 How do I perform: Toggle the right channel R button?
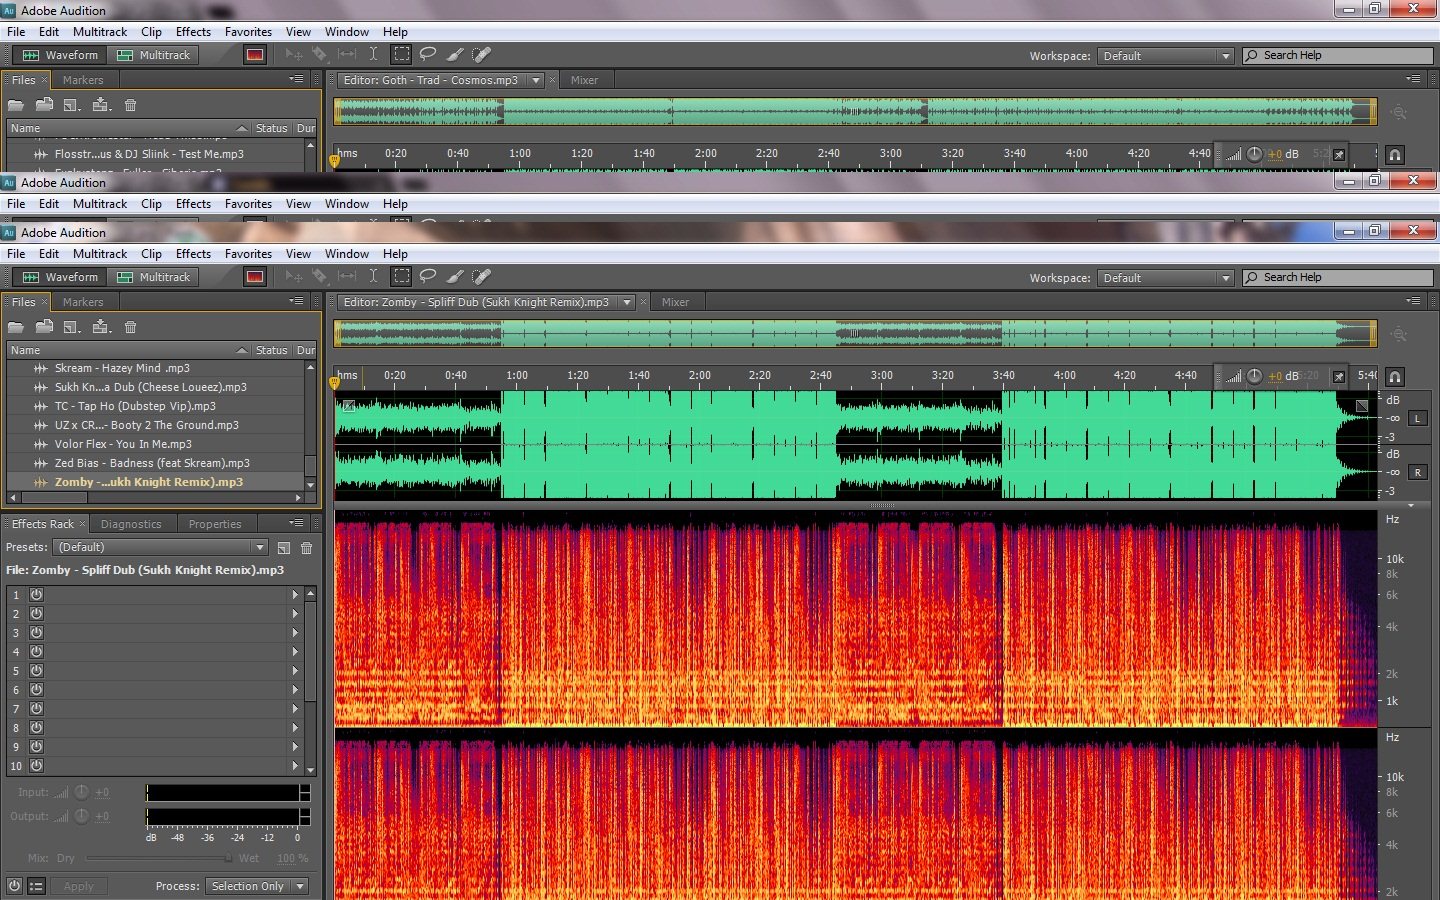point(1418,472)
